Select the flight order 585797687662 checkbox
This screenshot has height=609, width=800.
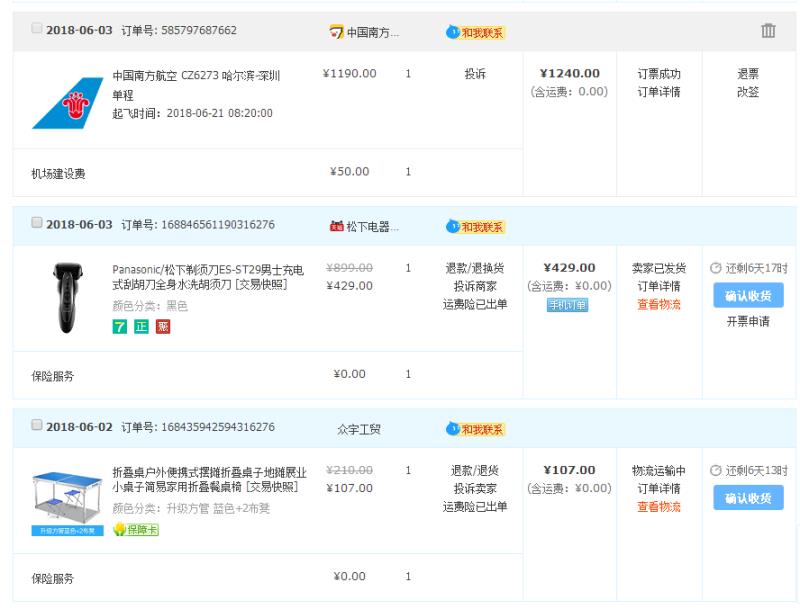[37, 28]
